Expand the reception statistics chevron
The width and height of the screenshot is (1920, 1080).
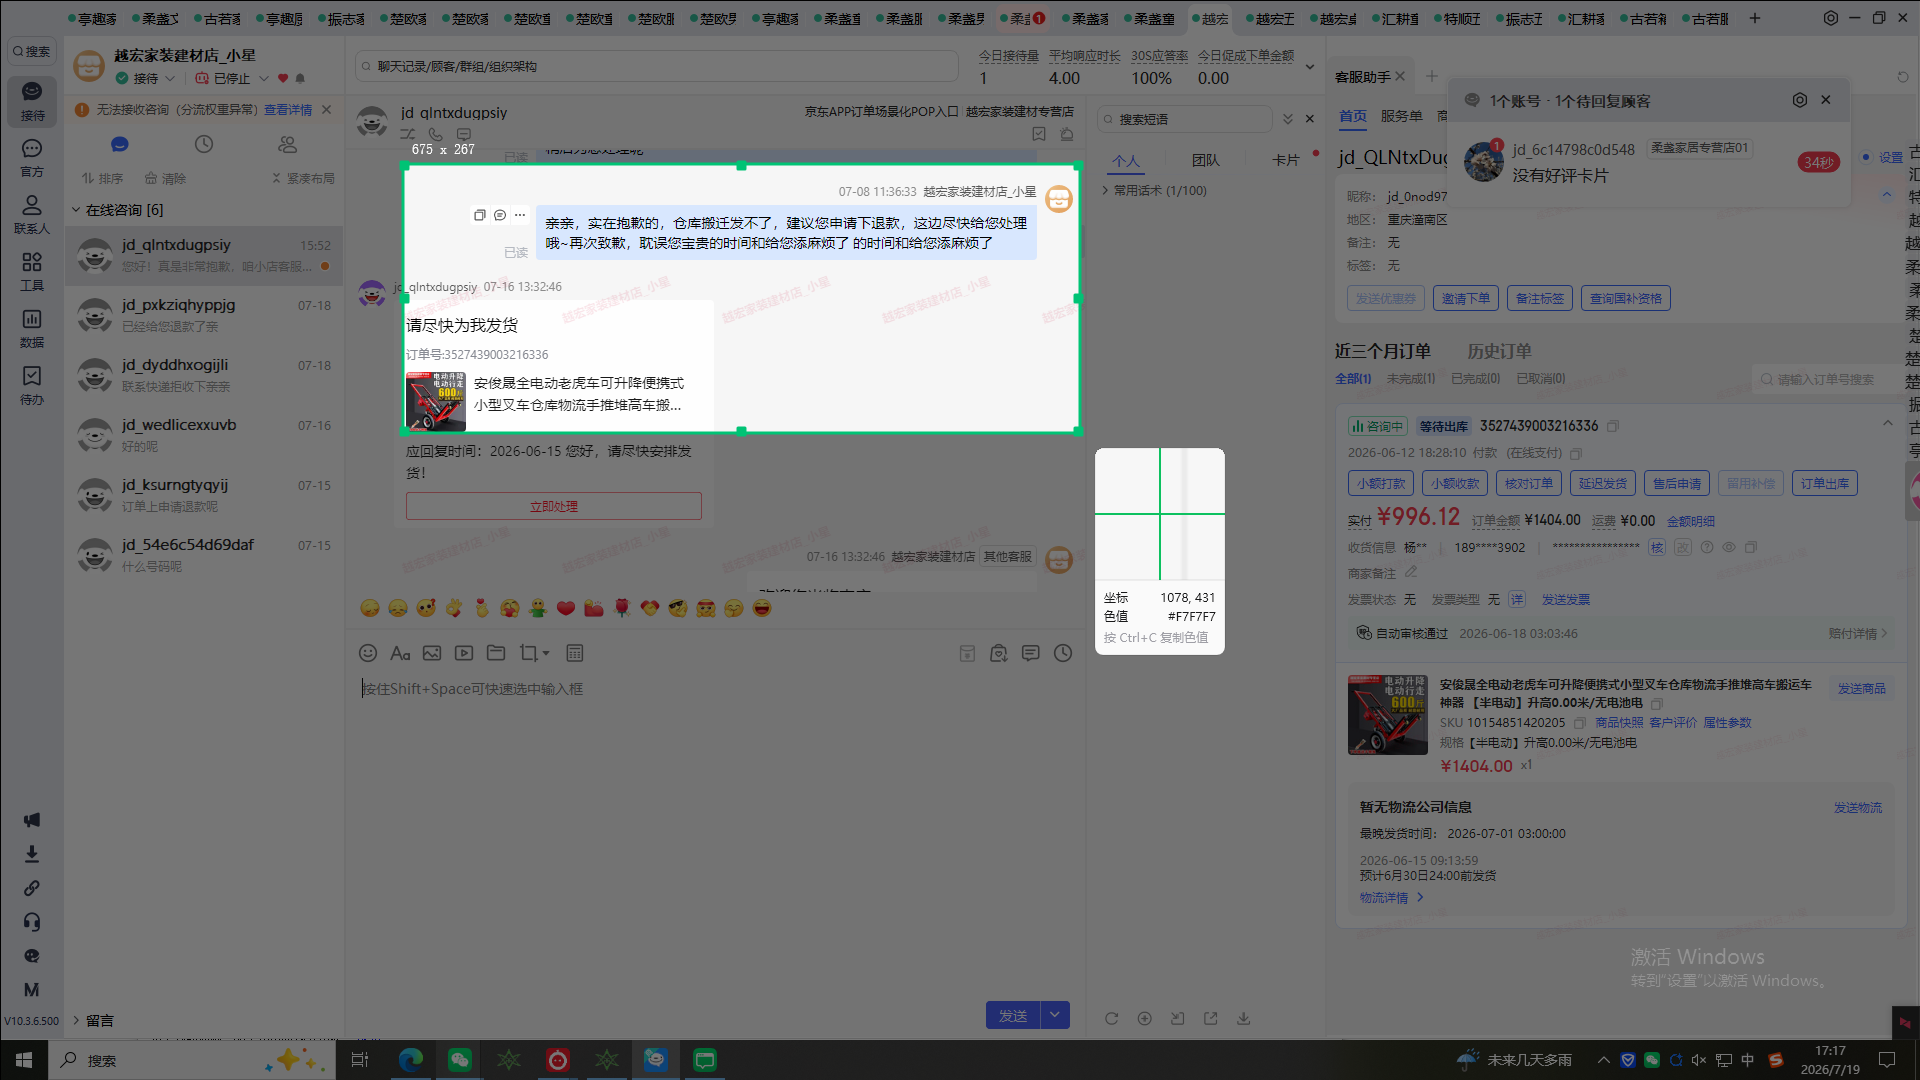[x=1310, y=67]
